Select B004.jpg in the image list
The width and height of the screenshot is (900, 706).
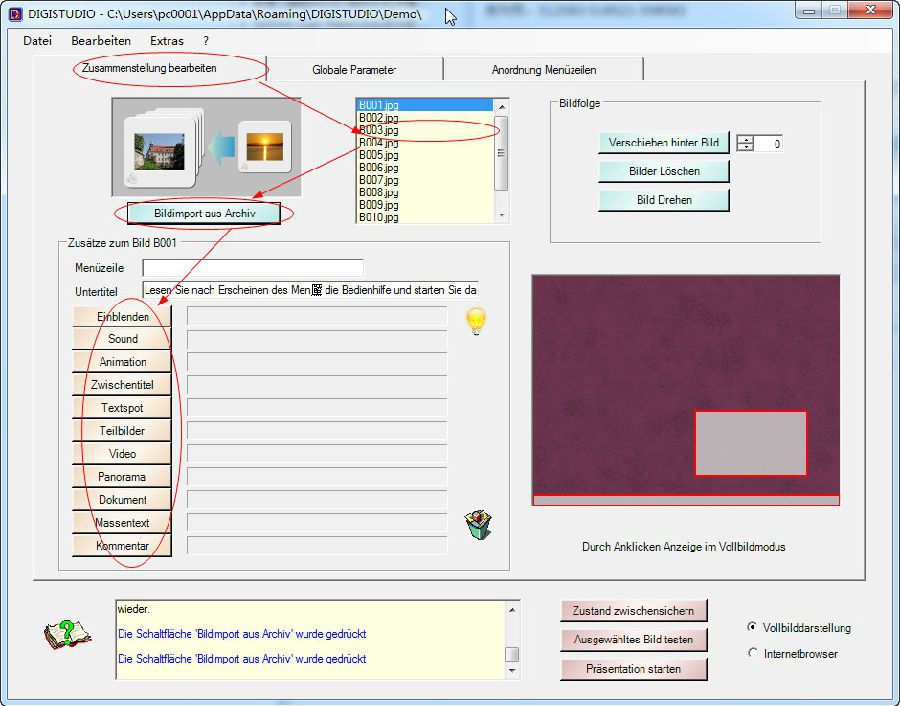[x=425, y=142]
